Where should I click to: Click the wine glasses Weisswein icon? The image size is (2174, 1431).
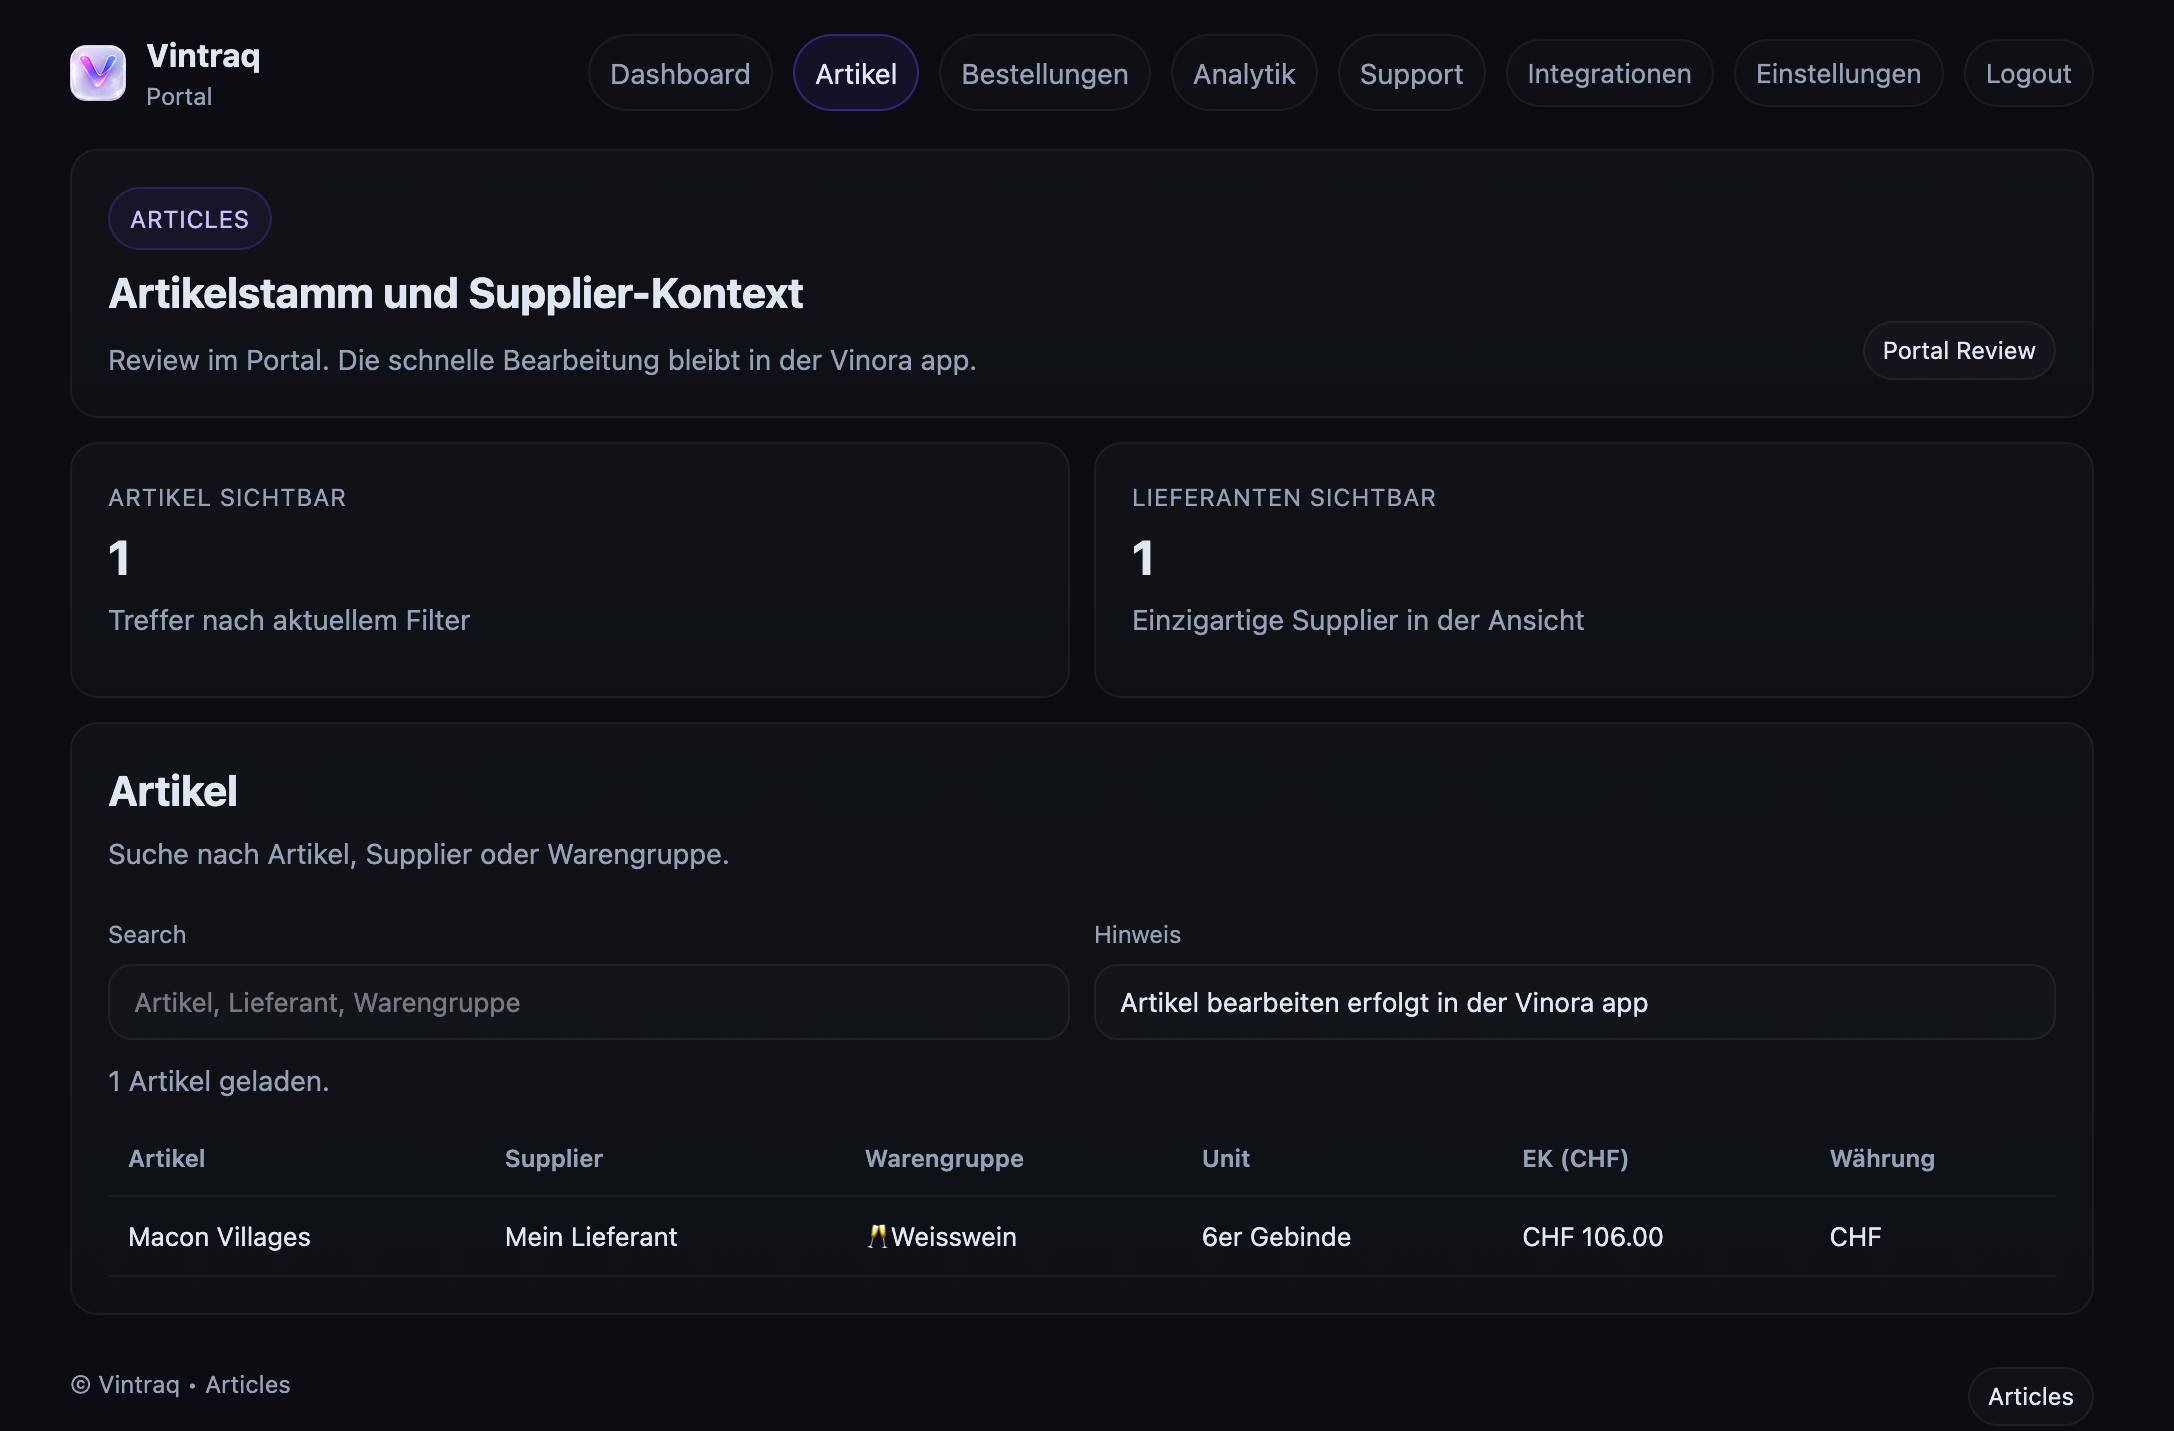pos(877,1237)
